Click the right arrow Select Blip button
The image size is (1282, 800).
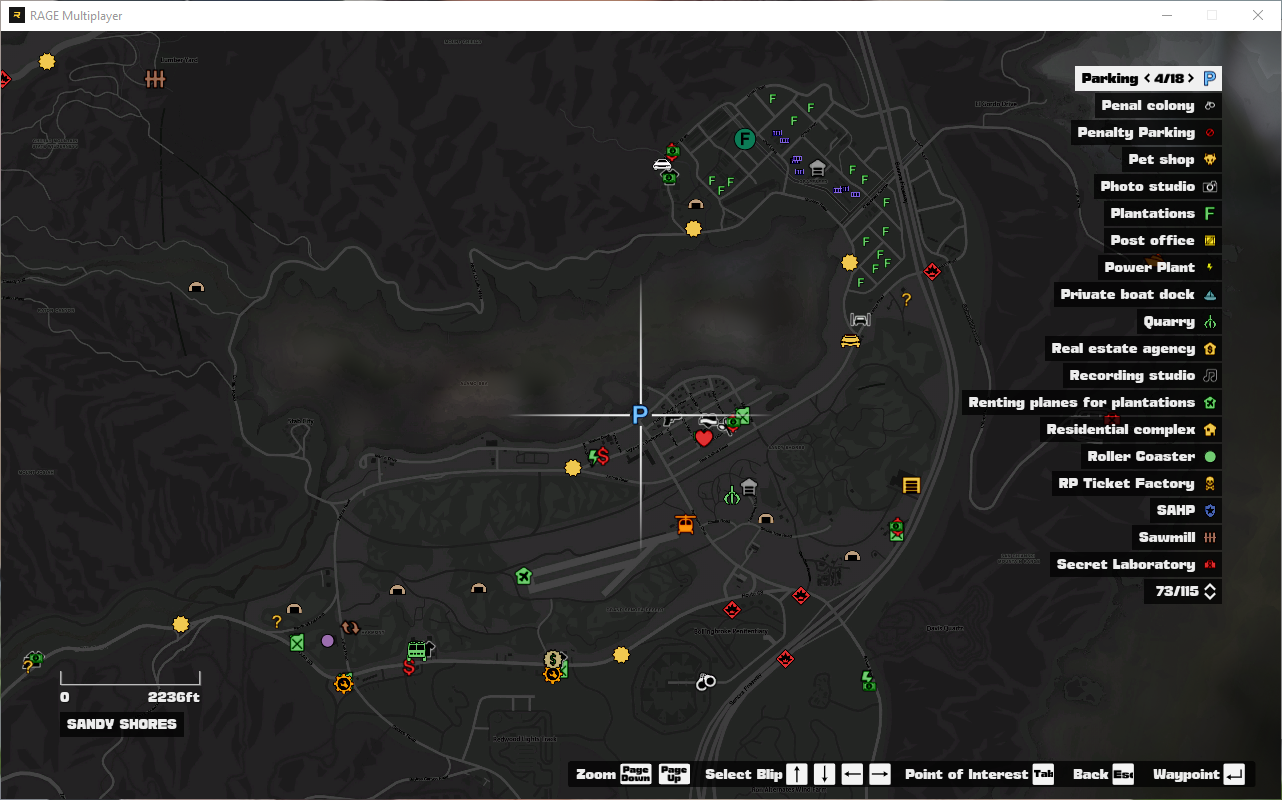click(x=880, y=774)
